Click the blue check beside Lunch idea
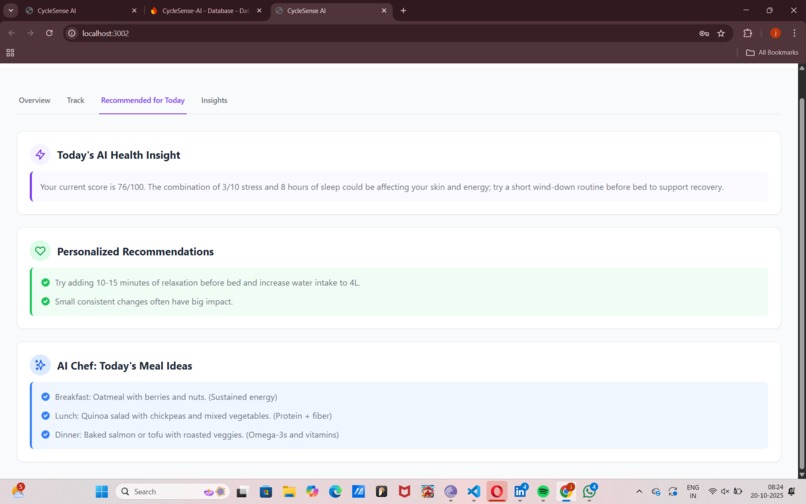This screenshot has width=806, height=504. [x=45, y=416]
